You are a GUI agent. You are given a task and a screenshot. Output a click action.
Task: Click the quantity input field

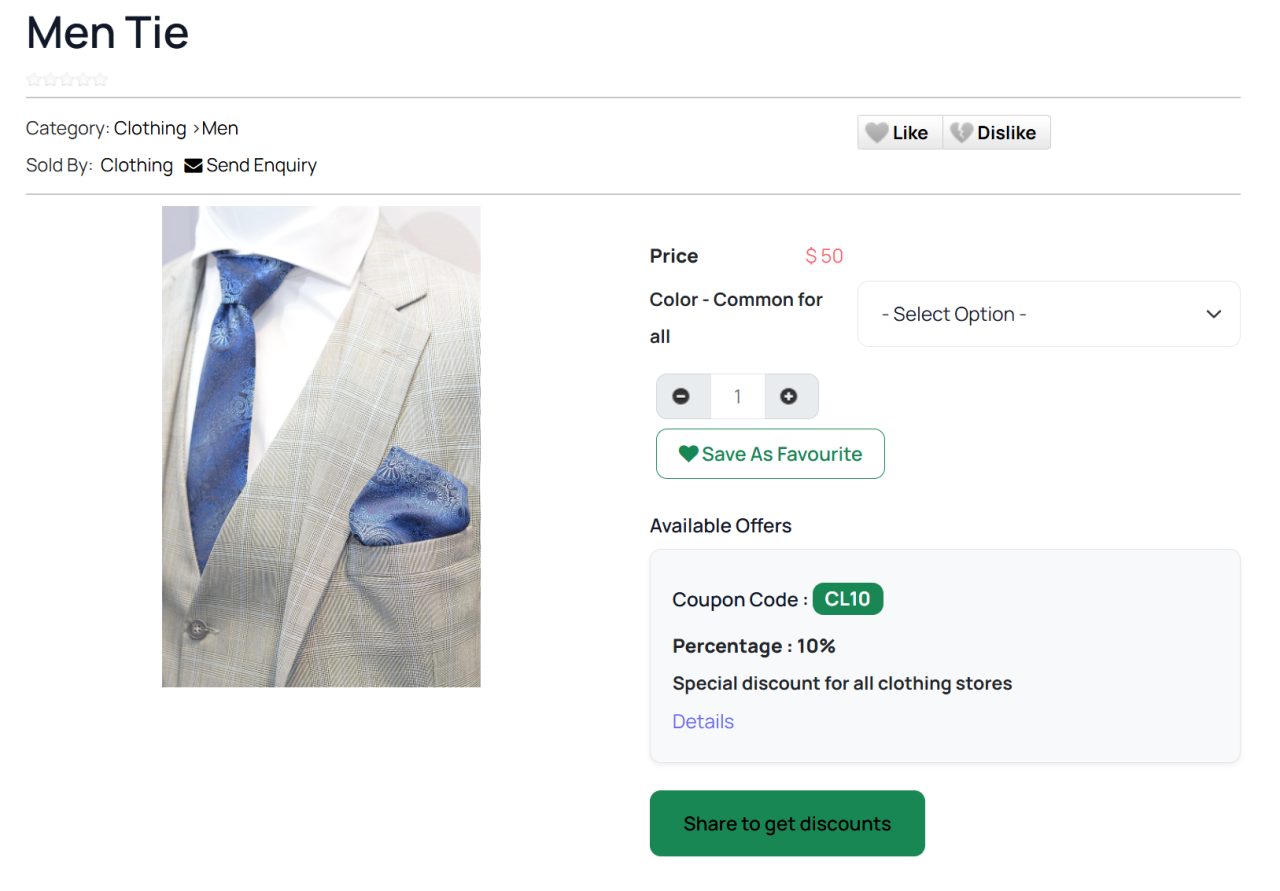coord(737,397)
